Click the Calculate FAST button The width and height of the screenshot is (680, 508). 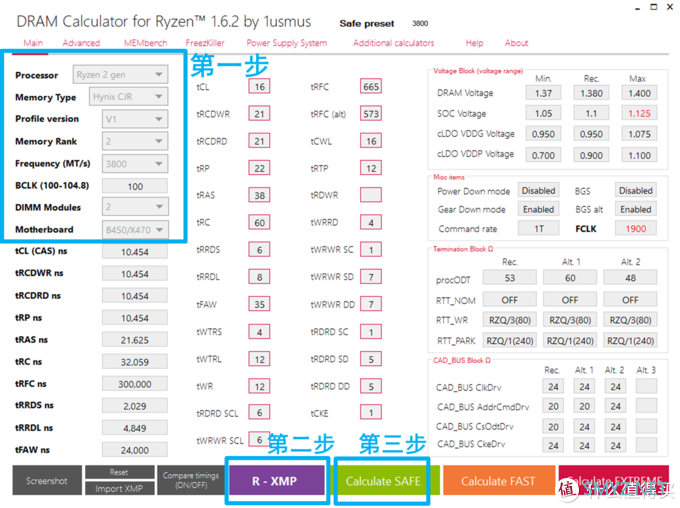click(498, 481)
